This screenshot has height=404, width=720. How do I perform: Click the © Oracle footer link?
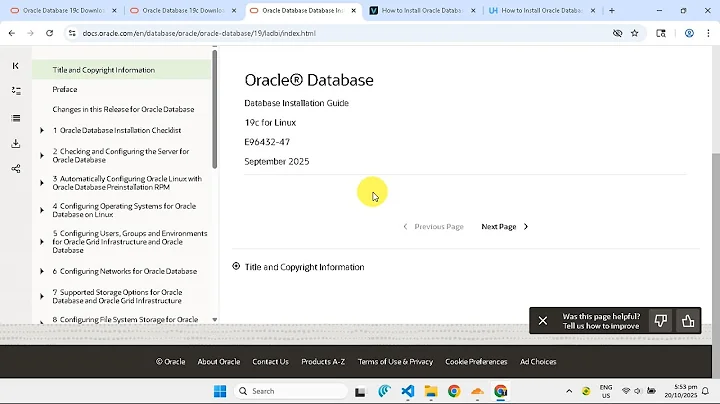coord(170,362)
